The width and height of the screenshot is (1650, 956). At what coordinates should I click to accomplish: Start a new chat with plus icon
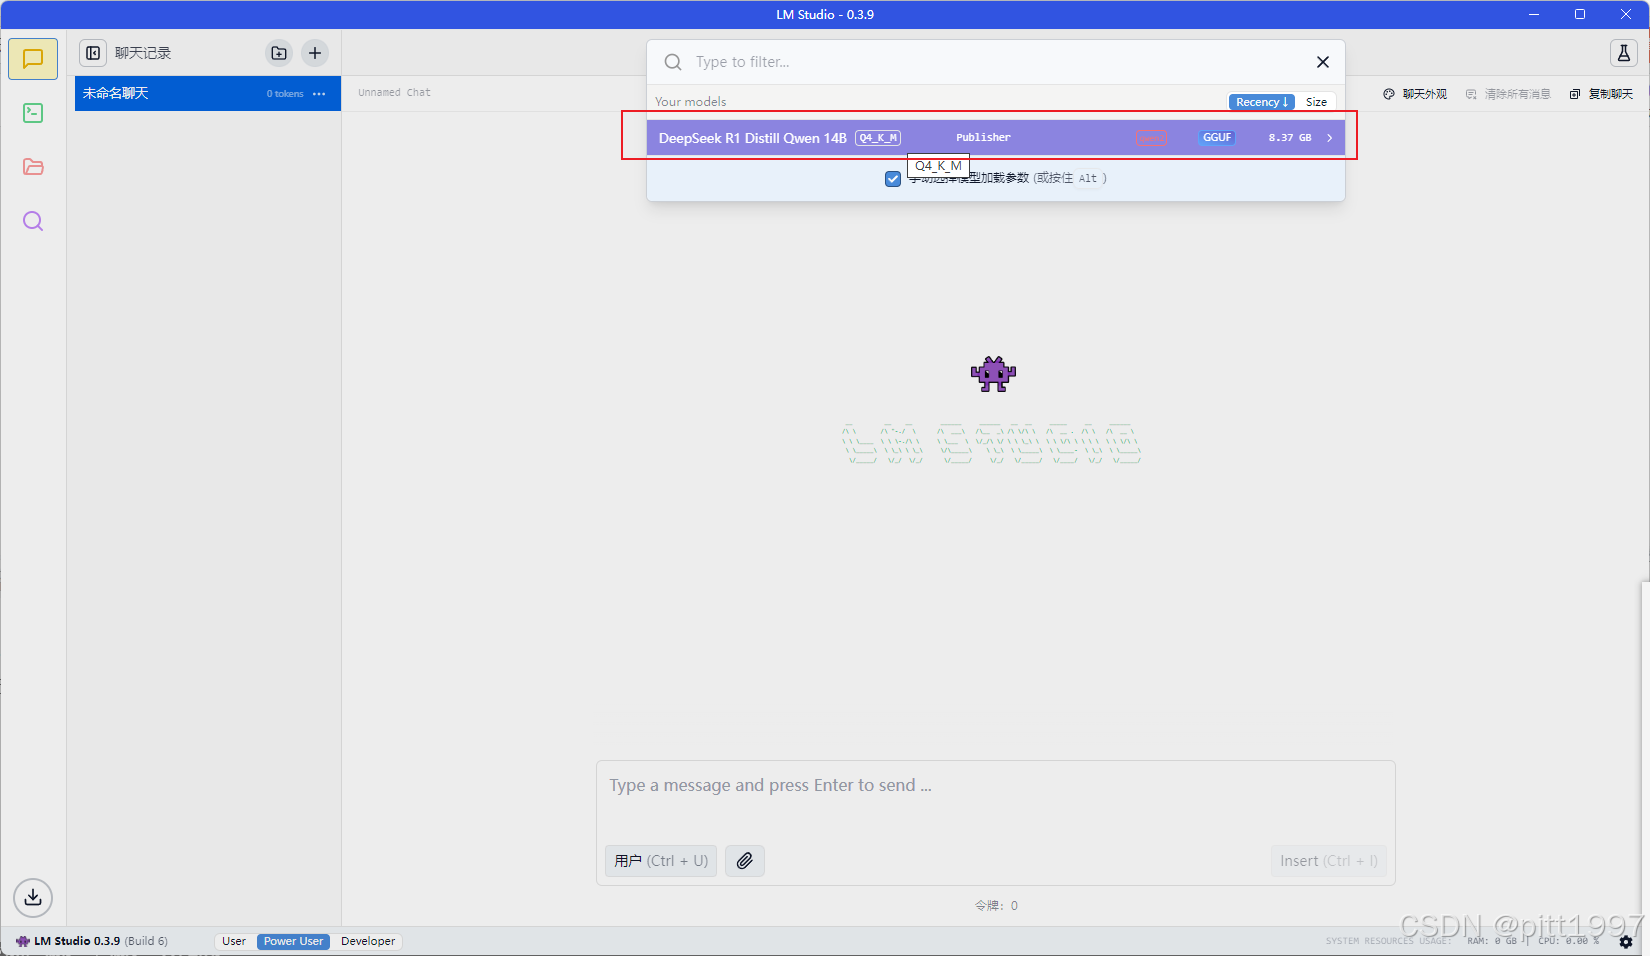[x=315, y=53]
